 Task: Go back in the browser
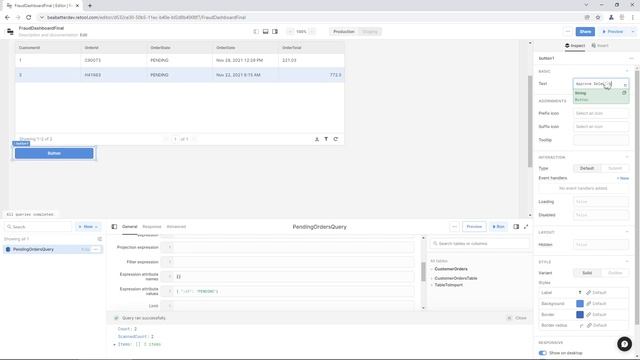pyautogui.click(x=7, y=18)
